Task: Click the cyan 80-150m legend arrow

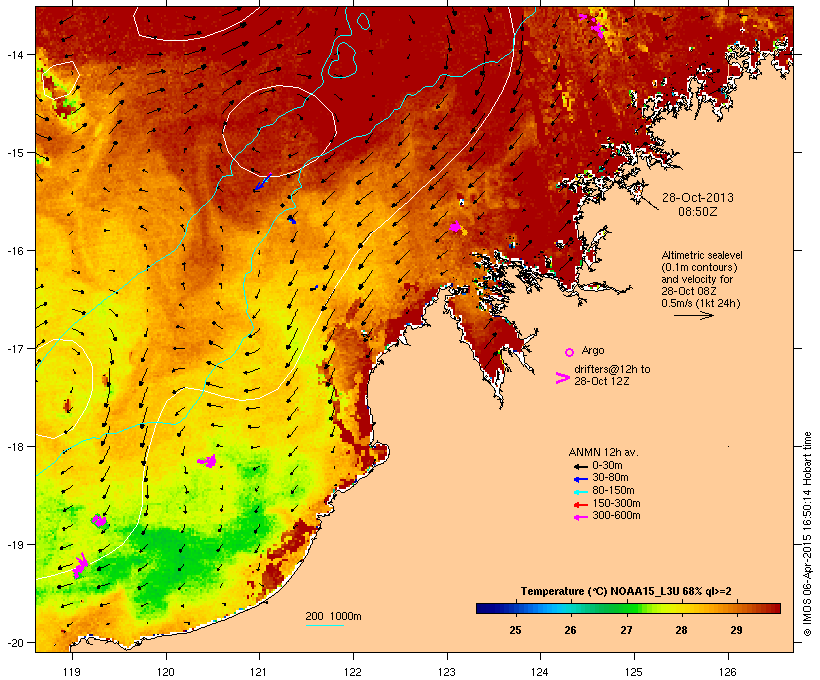Action: 580,492
